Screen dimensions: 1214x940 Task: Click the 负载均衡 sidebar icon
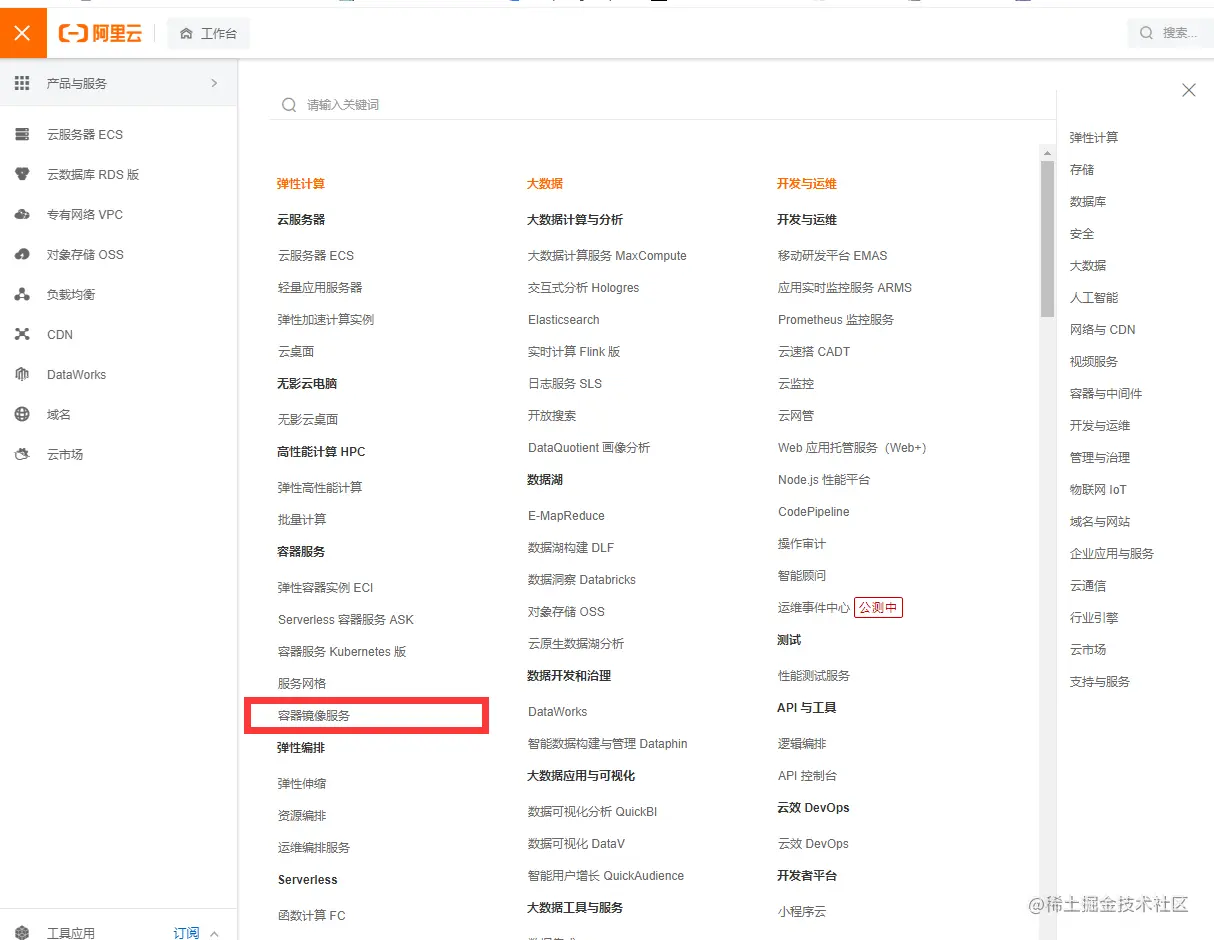(22, 294)
